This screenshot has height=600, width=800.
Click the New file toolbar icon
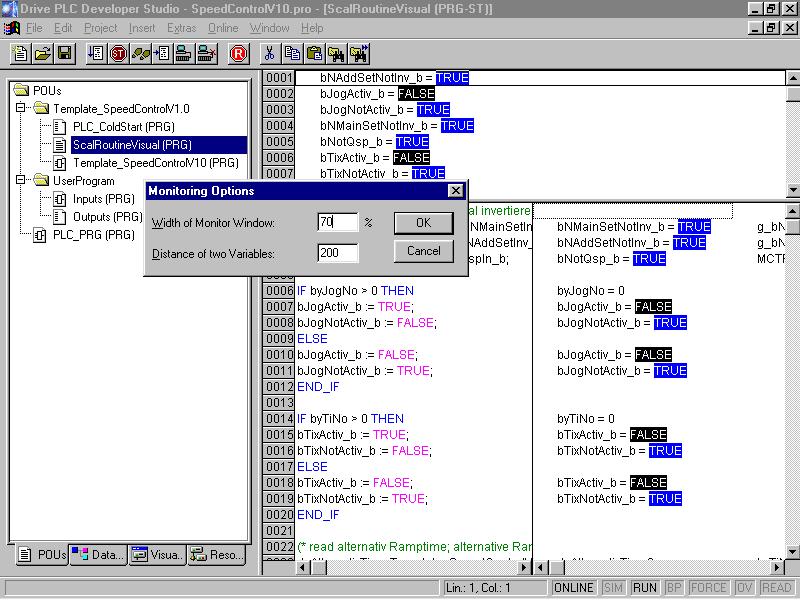pyautogui.click(x=20, y=54)
